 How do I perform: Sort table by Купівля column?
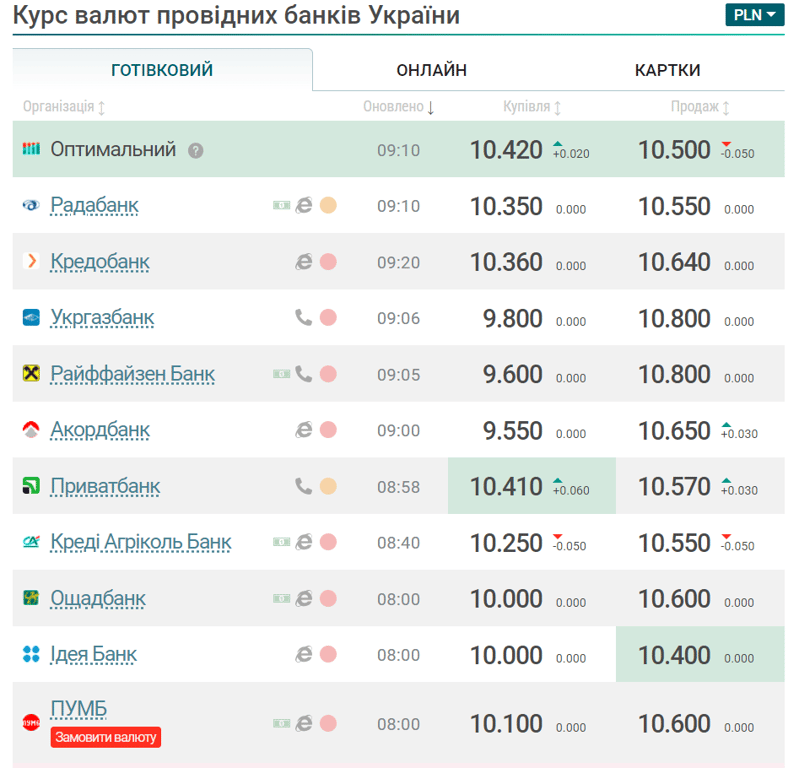(x=532, y=107)
